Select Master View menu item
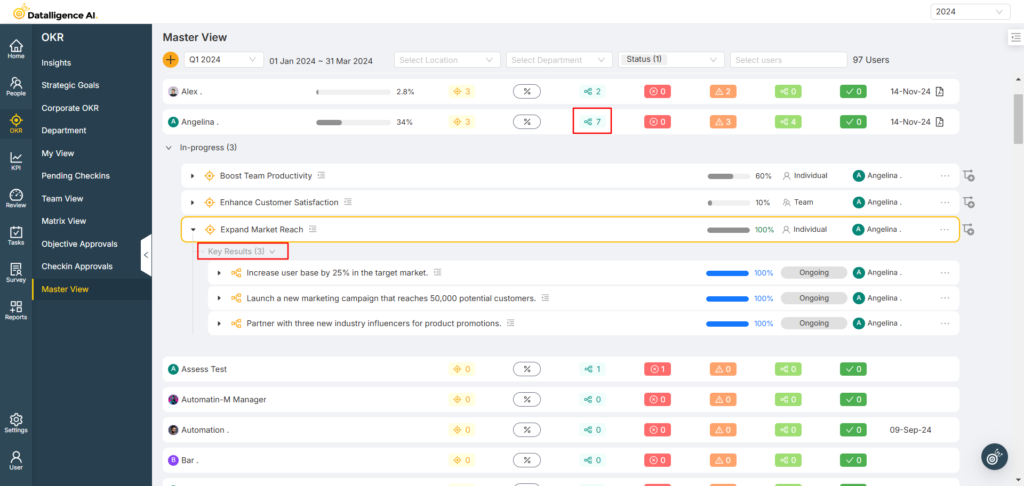The width and height of the screenshot is (1024, 486). click(x=65, y=289)
